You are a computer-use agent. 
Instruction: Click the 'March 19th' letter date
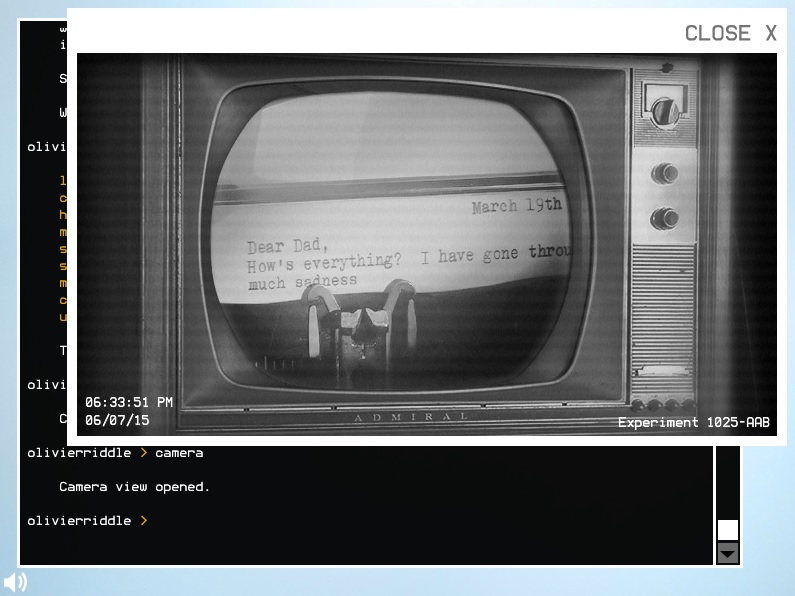[x=517, y=205]
